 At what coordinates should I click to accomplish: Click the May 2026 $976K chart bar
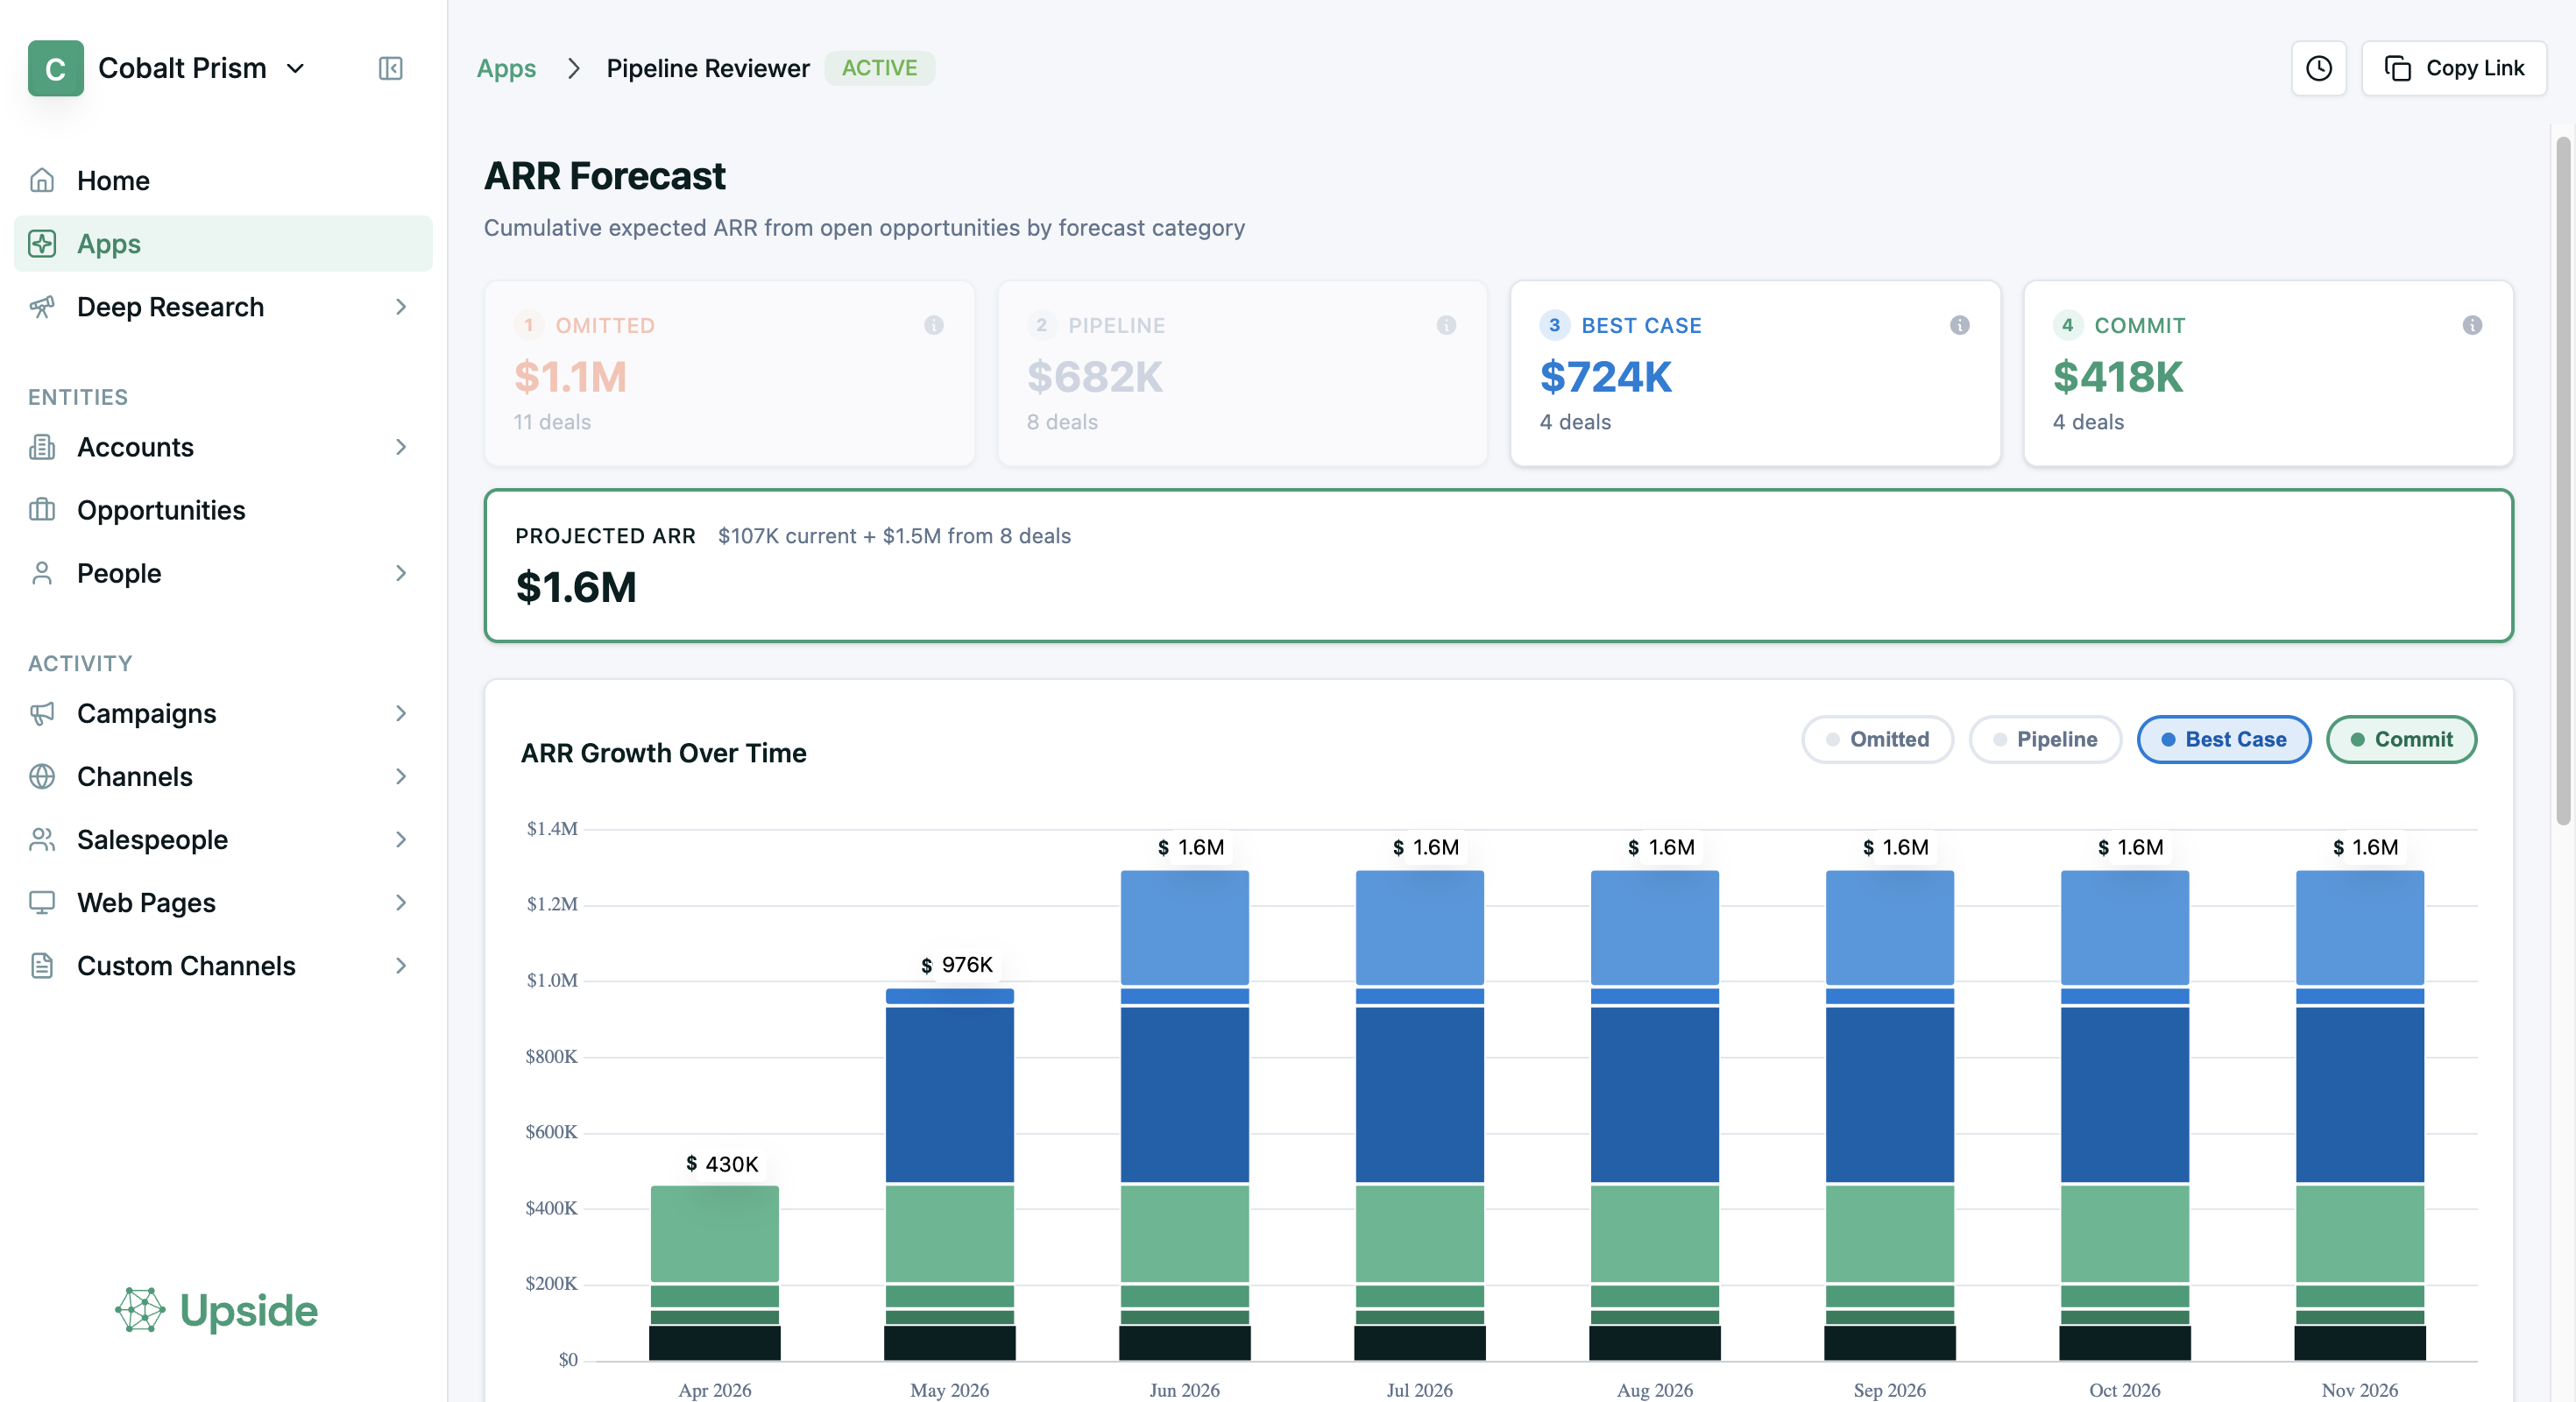click(949, 1174)
